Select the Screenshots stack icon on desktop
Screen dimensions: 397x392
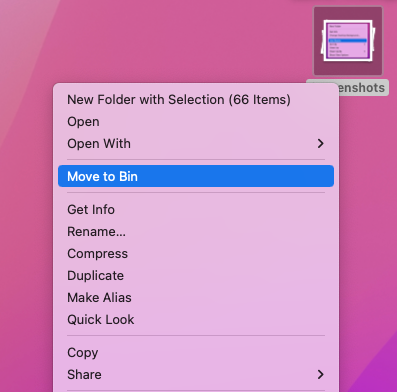pos(348,41)
